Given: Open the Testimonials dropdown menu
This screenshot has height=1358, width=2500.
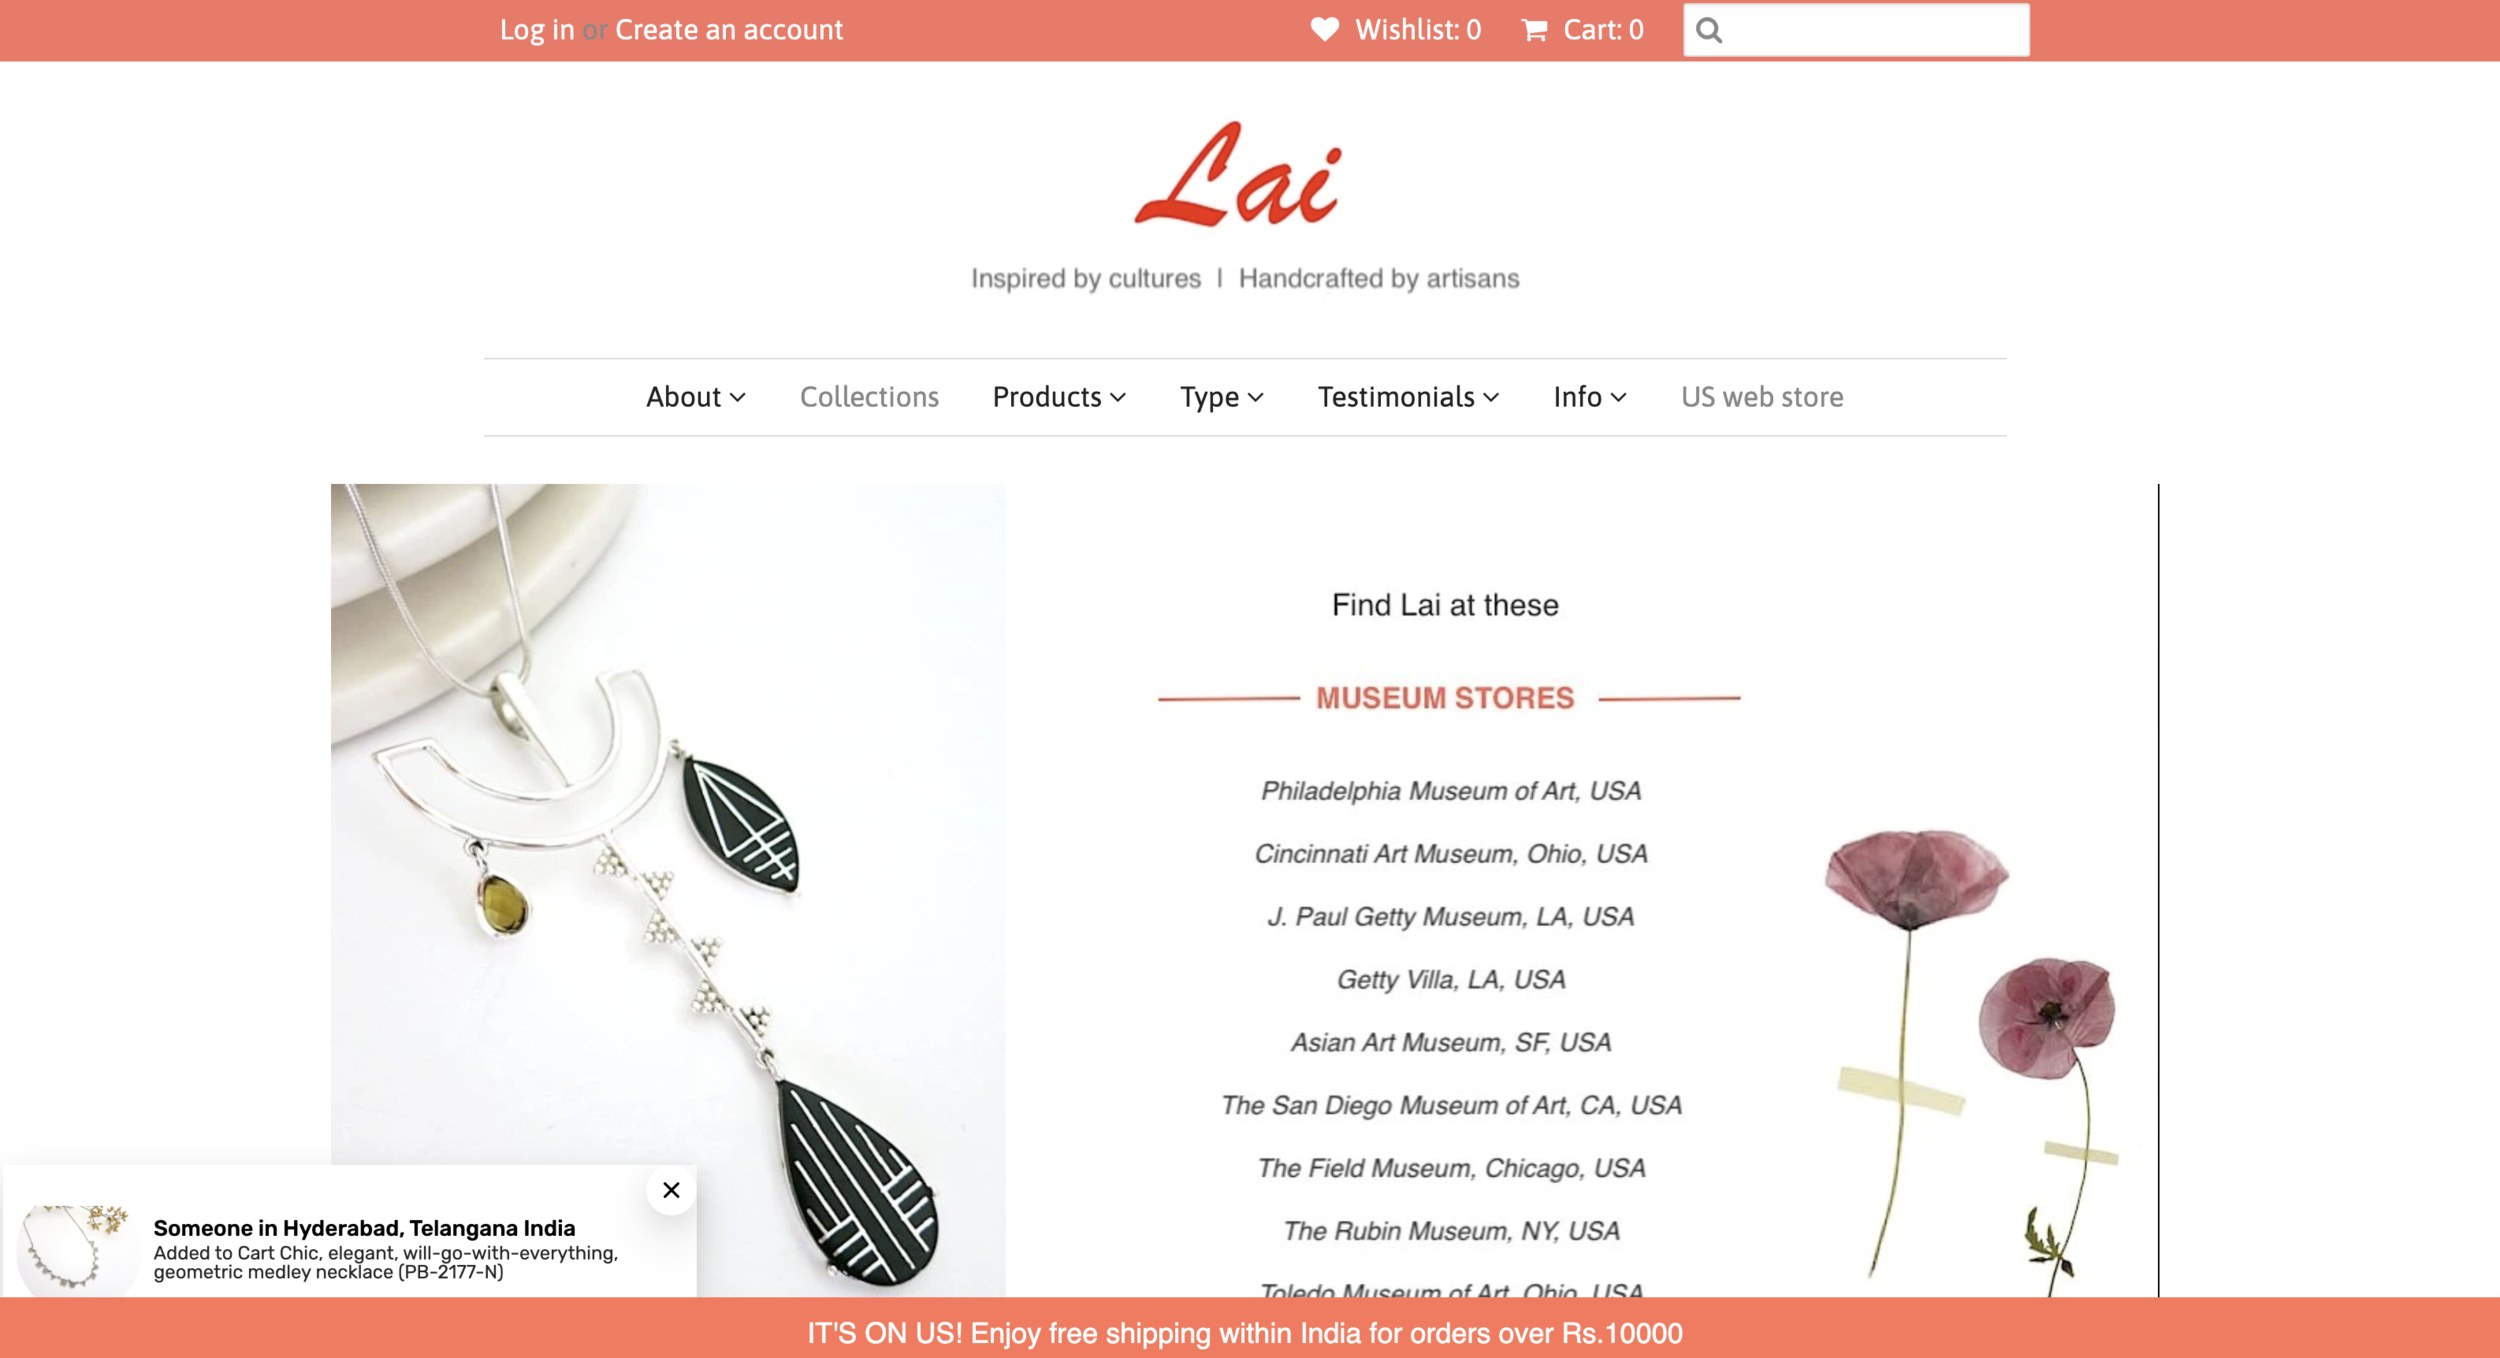Looking at the screenshot, I should pos(1408,397).
